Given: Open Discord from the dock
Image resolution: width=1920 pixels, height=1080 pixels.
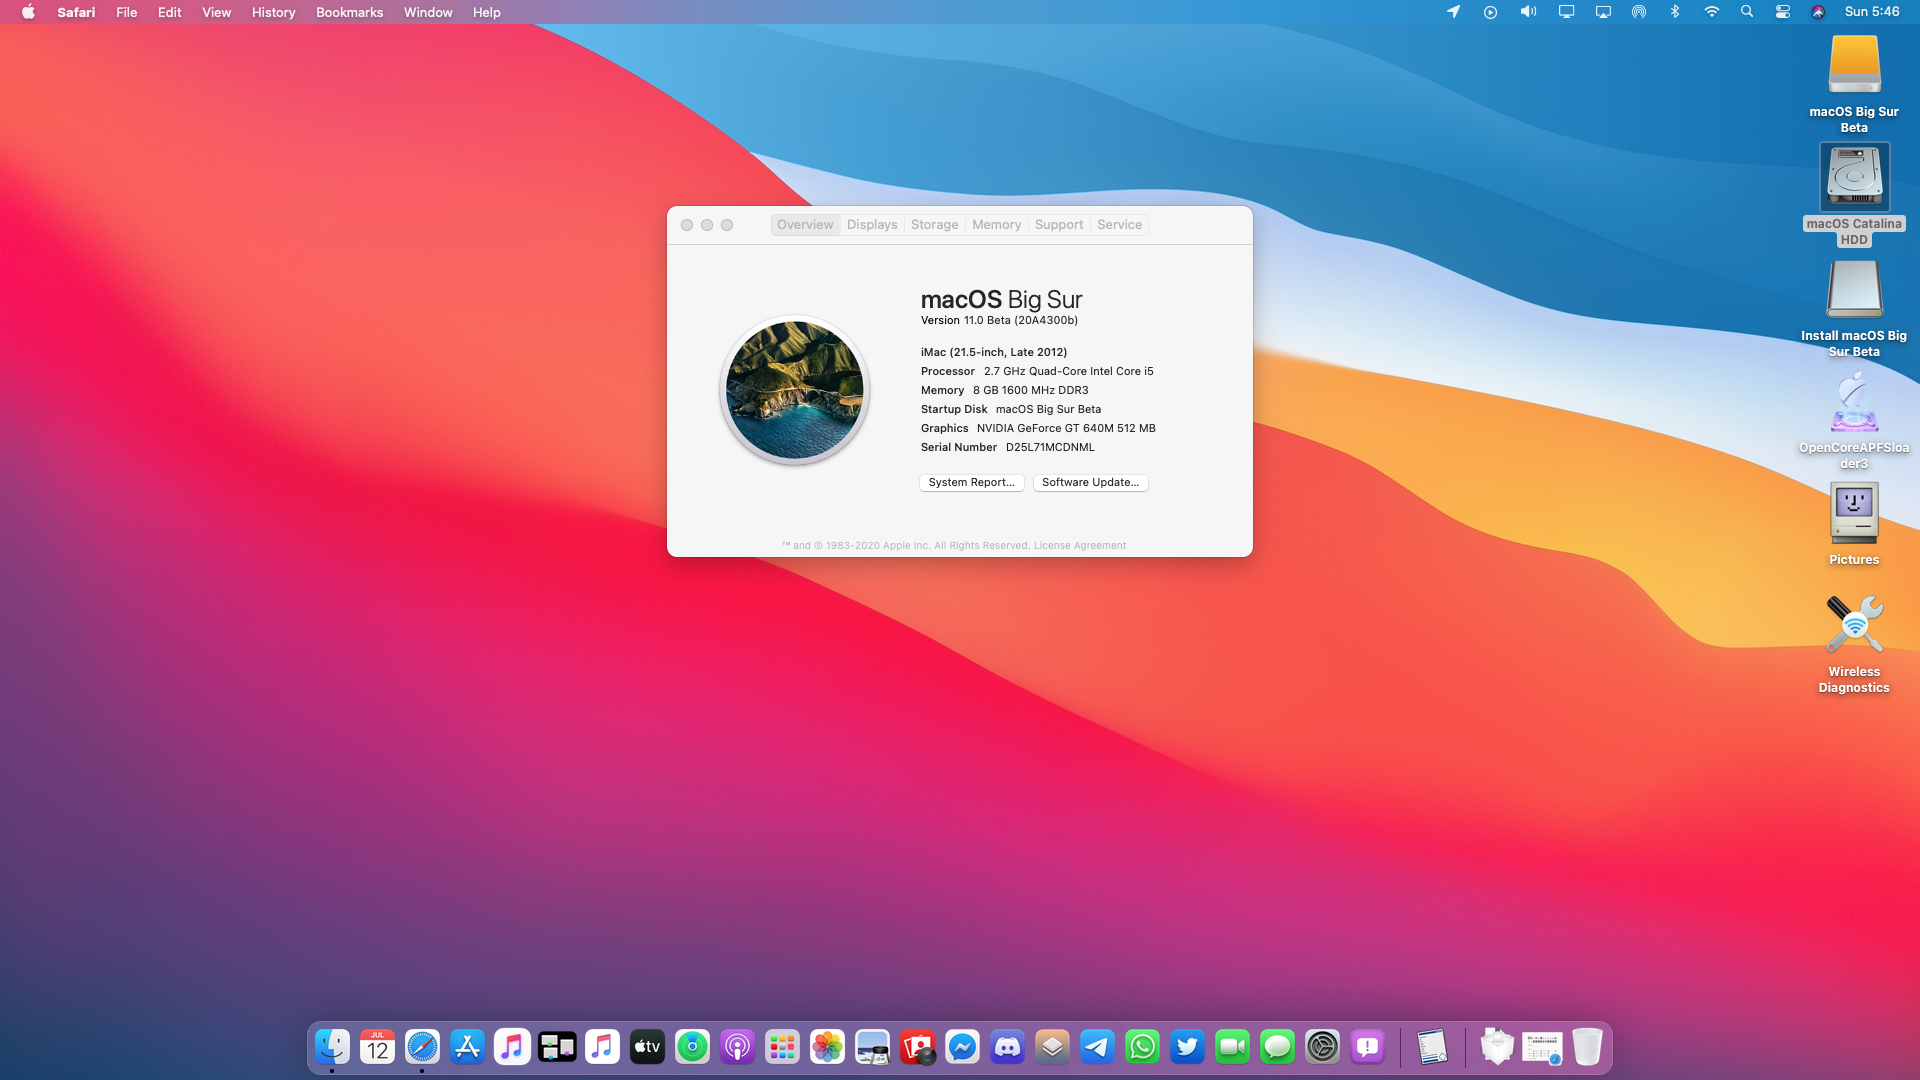Looking at the screenshot, I should 1007,1047.
